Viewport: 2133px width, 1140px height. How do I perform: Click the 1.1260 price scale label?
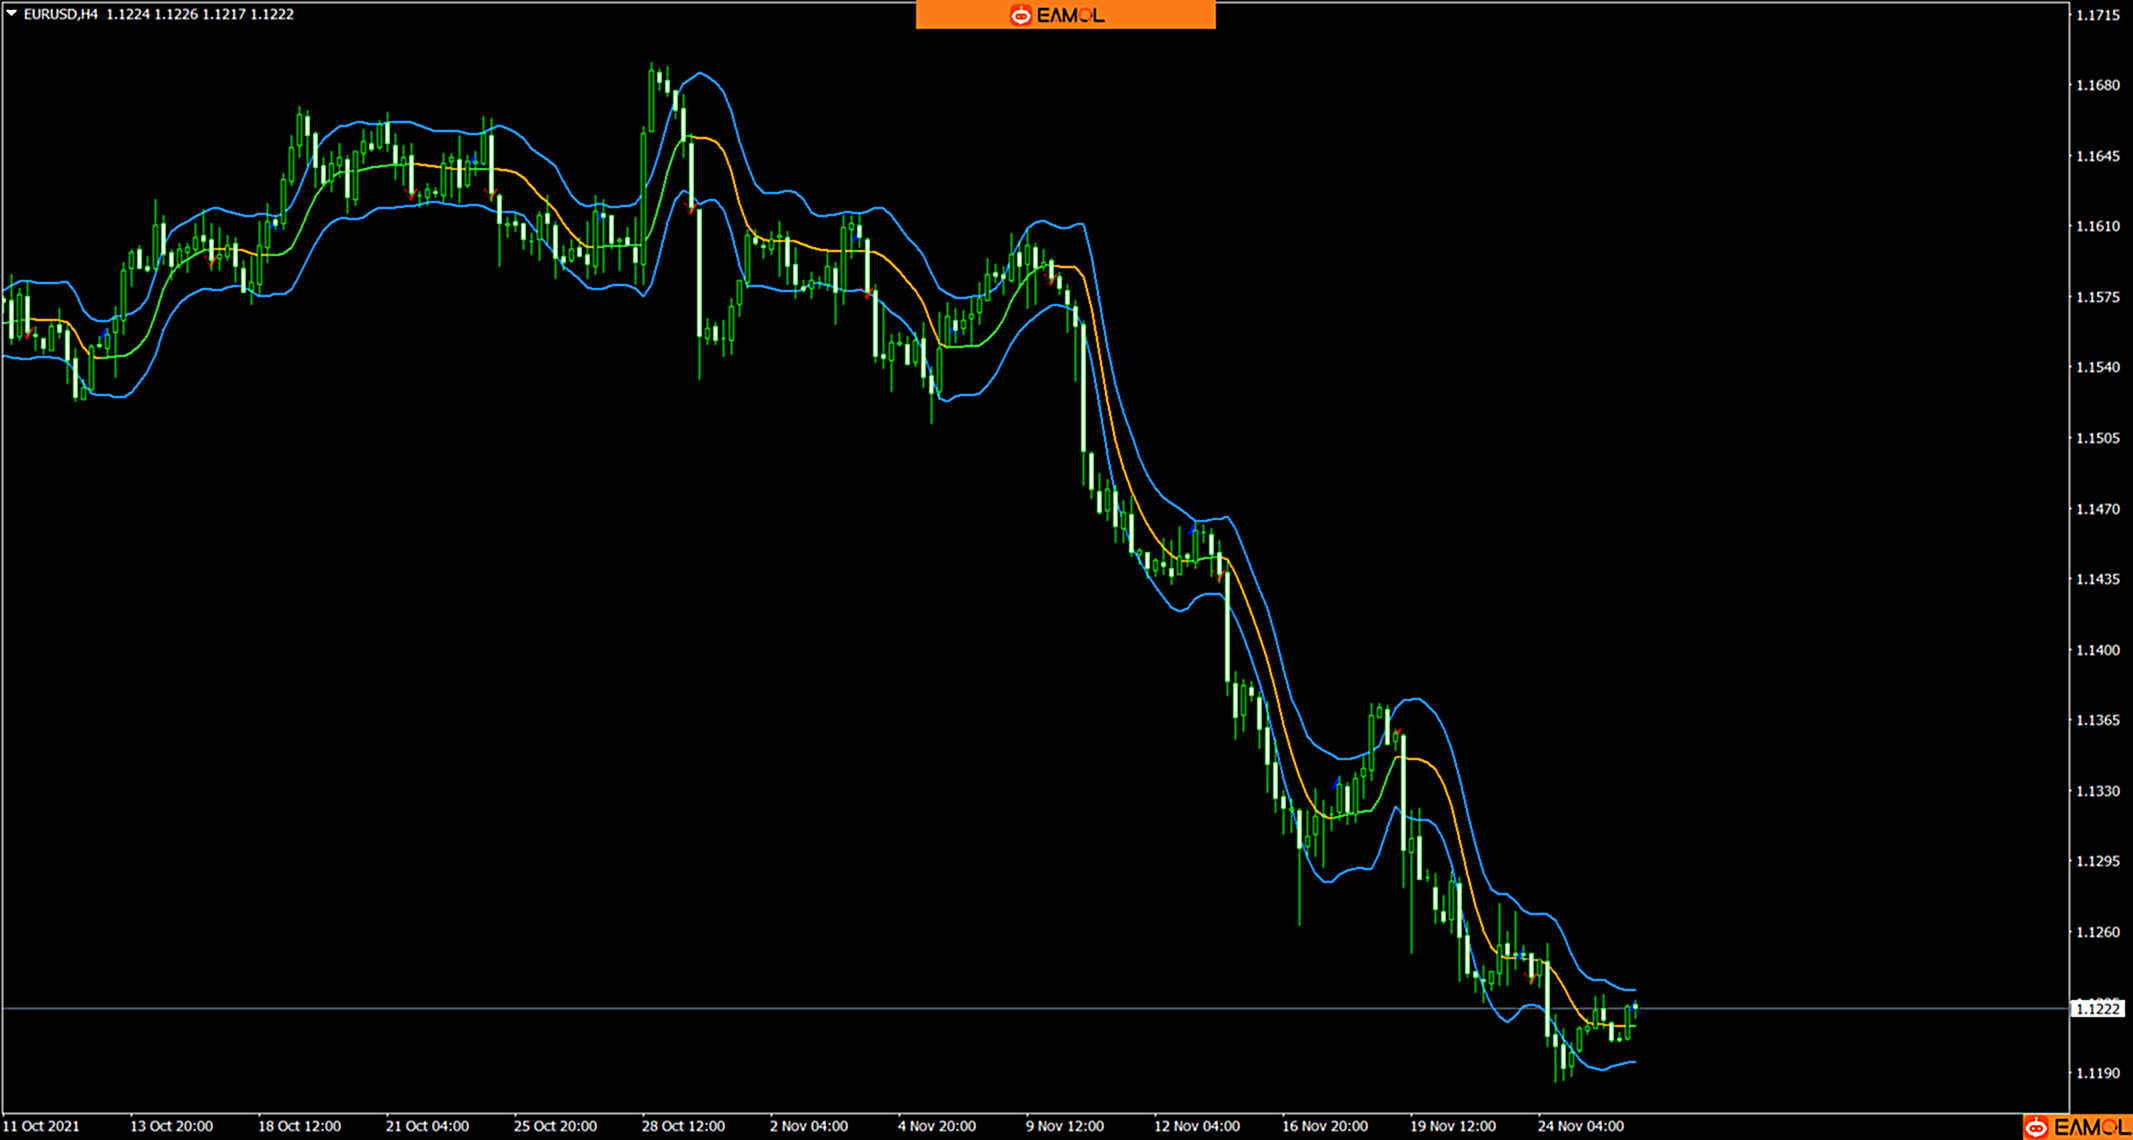(x=2098, y=932)
